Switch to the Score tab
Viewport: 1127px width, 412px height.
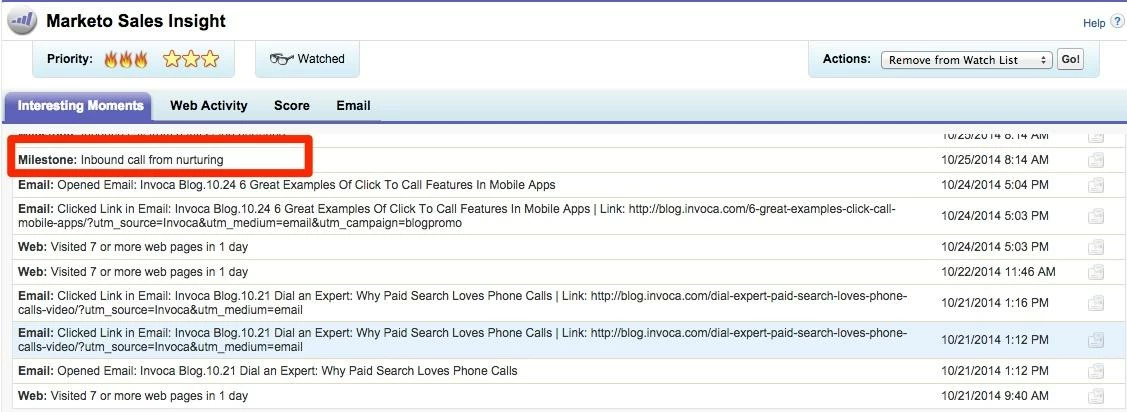tap(292, 106)
